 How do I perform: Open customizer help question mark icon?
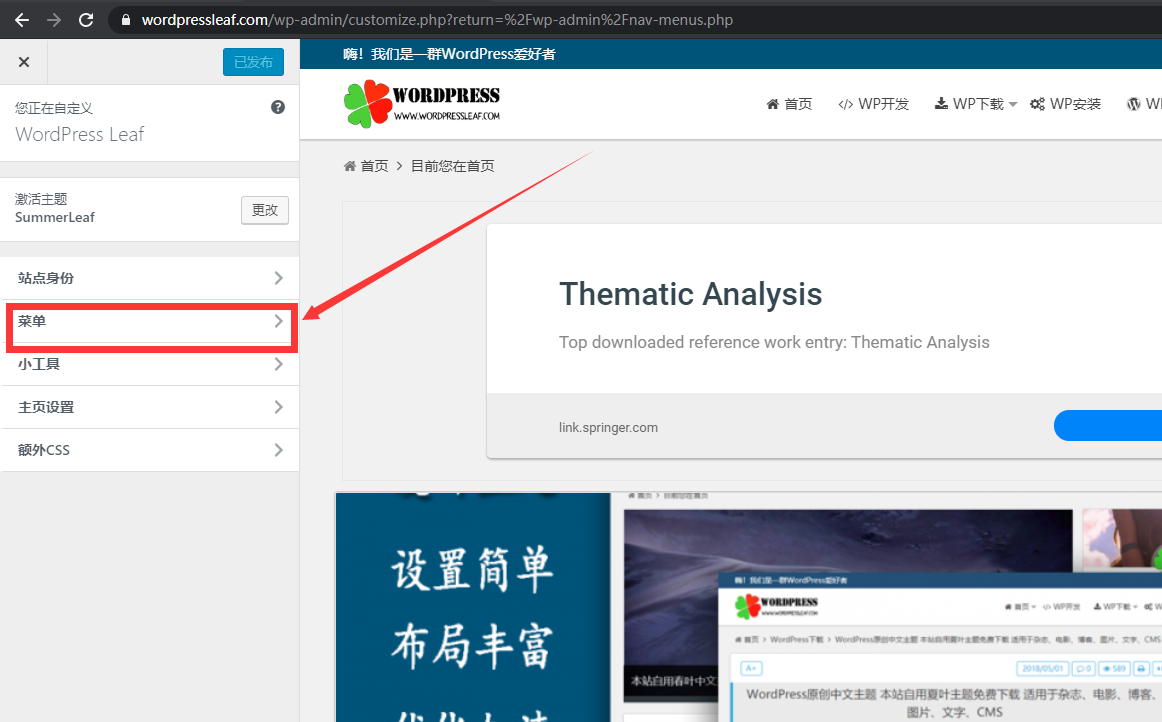click(x=278, y=107)
